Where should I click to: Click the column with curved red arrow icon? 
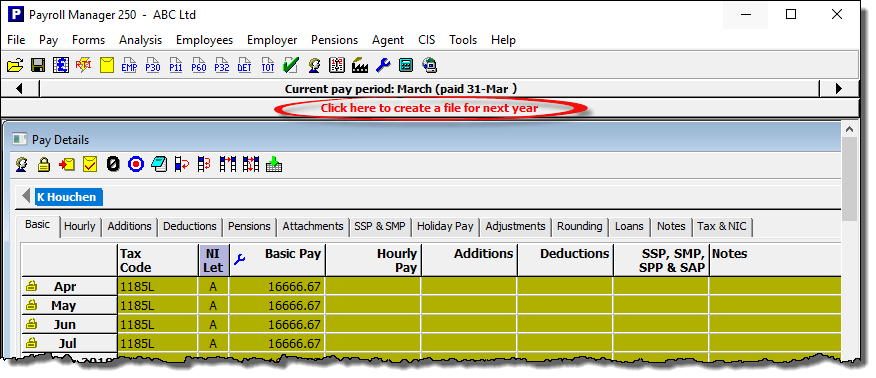[x=182, y=164]
